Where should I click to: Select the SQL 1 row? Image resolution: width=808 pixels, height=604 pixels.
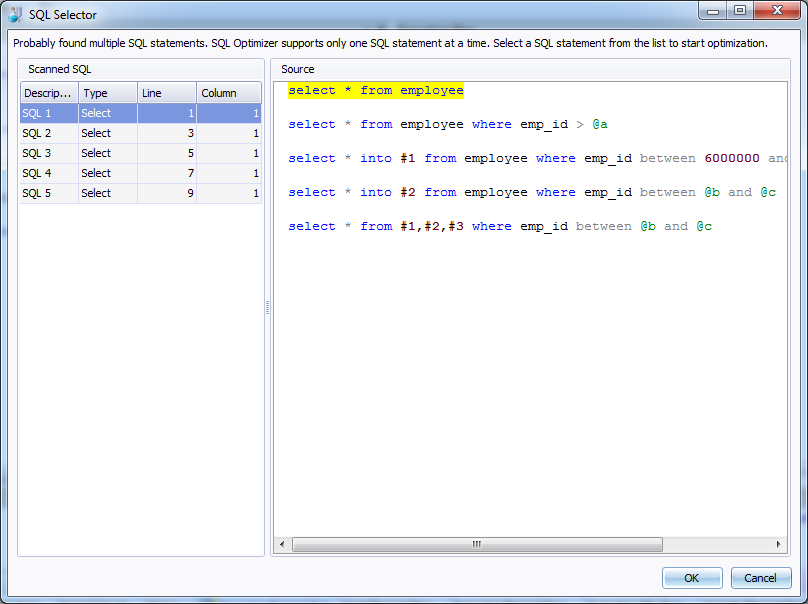50,113
